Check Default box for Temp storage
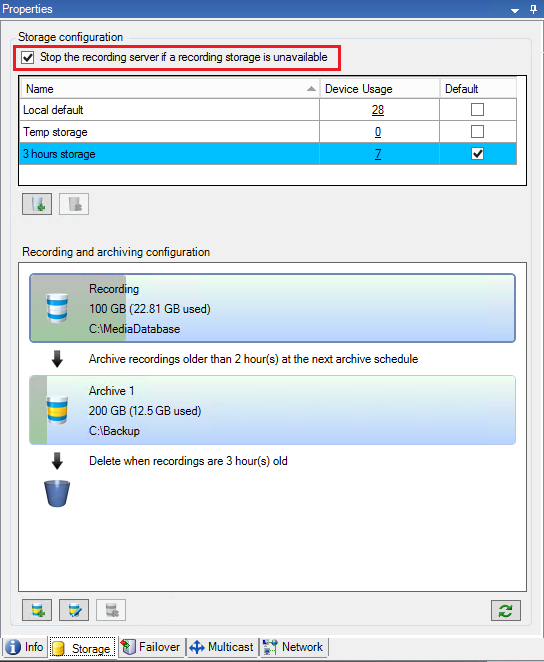The image size is (544, 662). (x=477, y=132)
